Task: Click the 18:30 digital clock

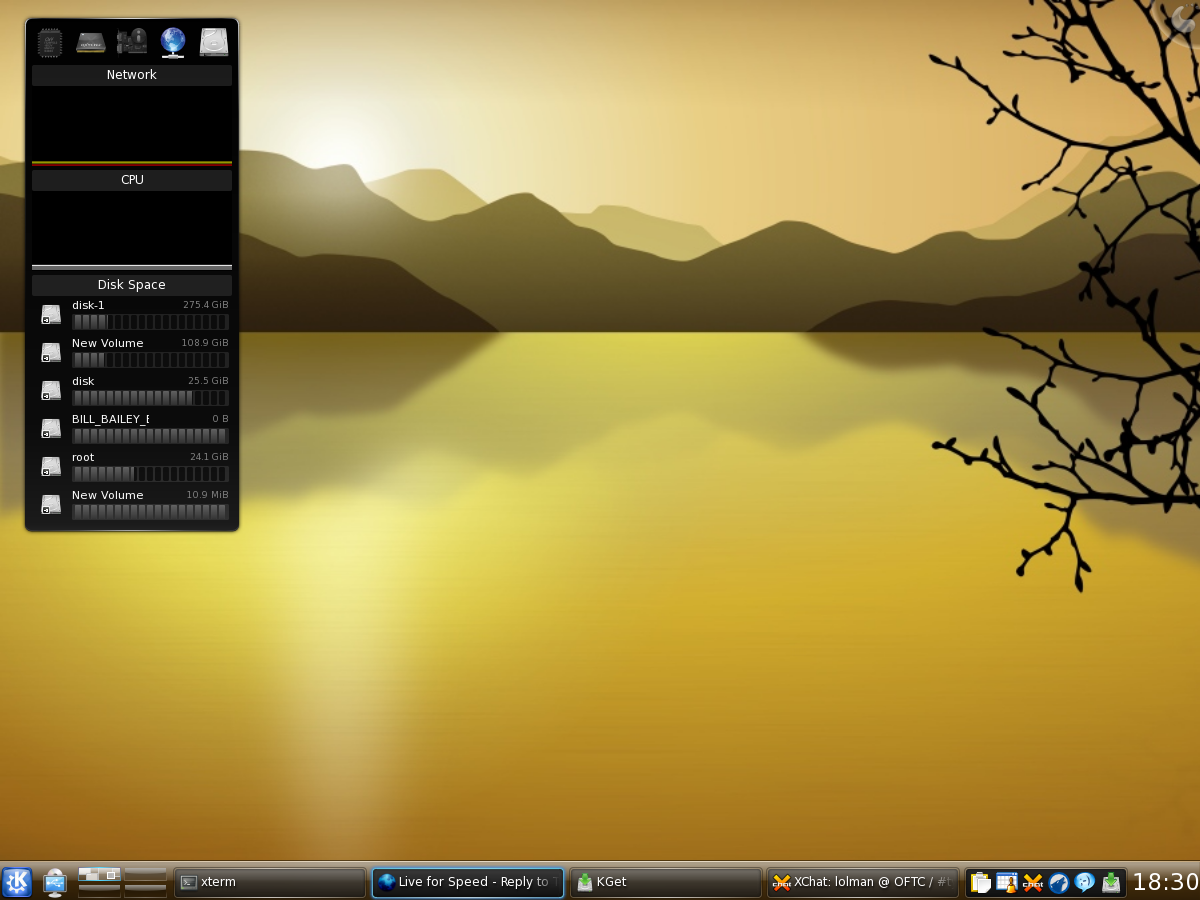Action: click(x=1165, y=882)
